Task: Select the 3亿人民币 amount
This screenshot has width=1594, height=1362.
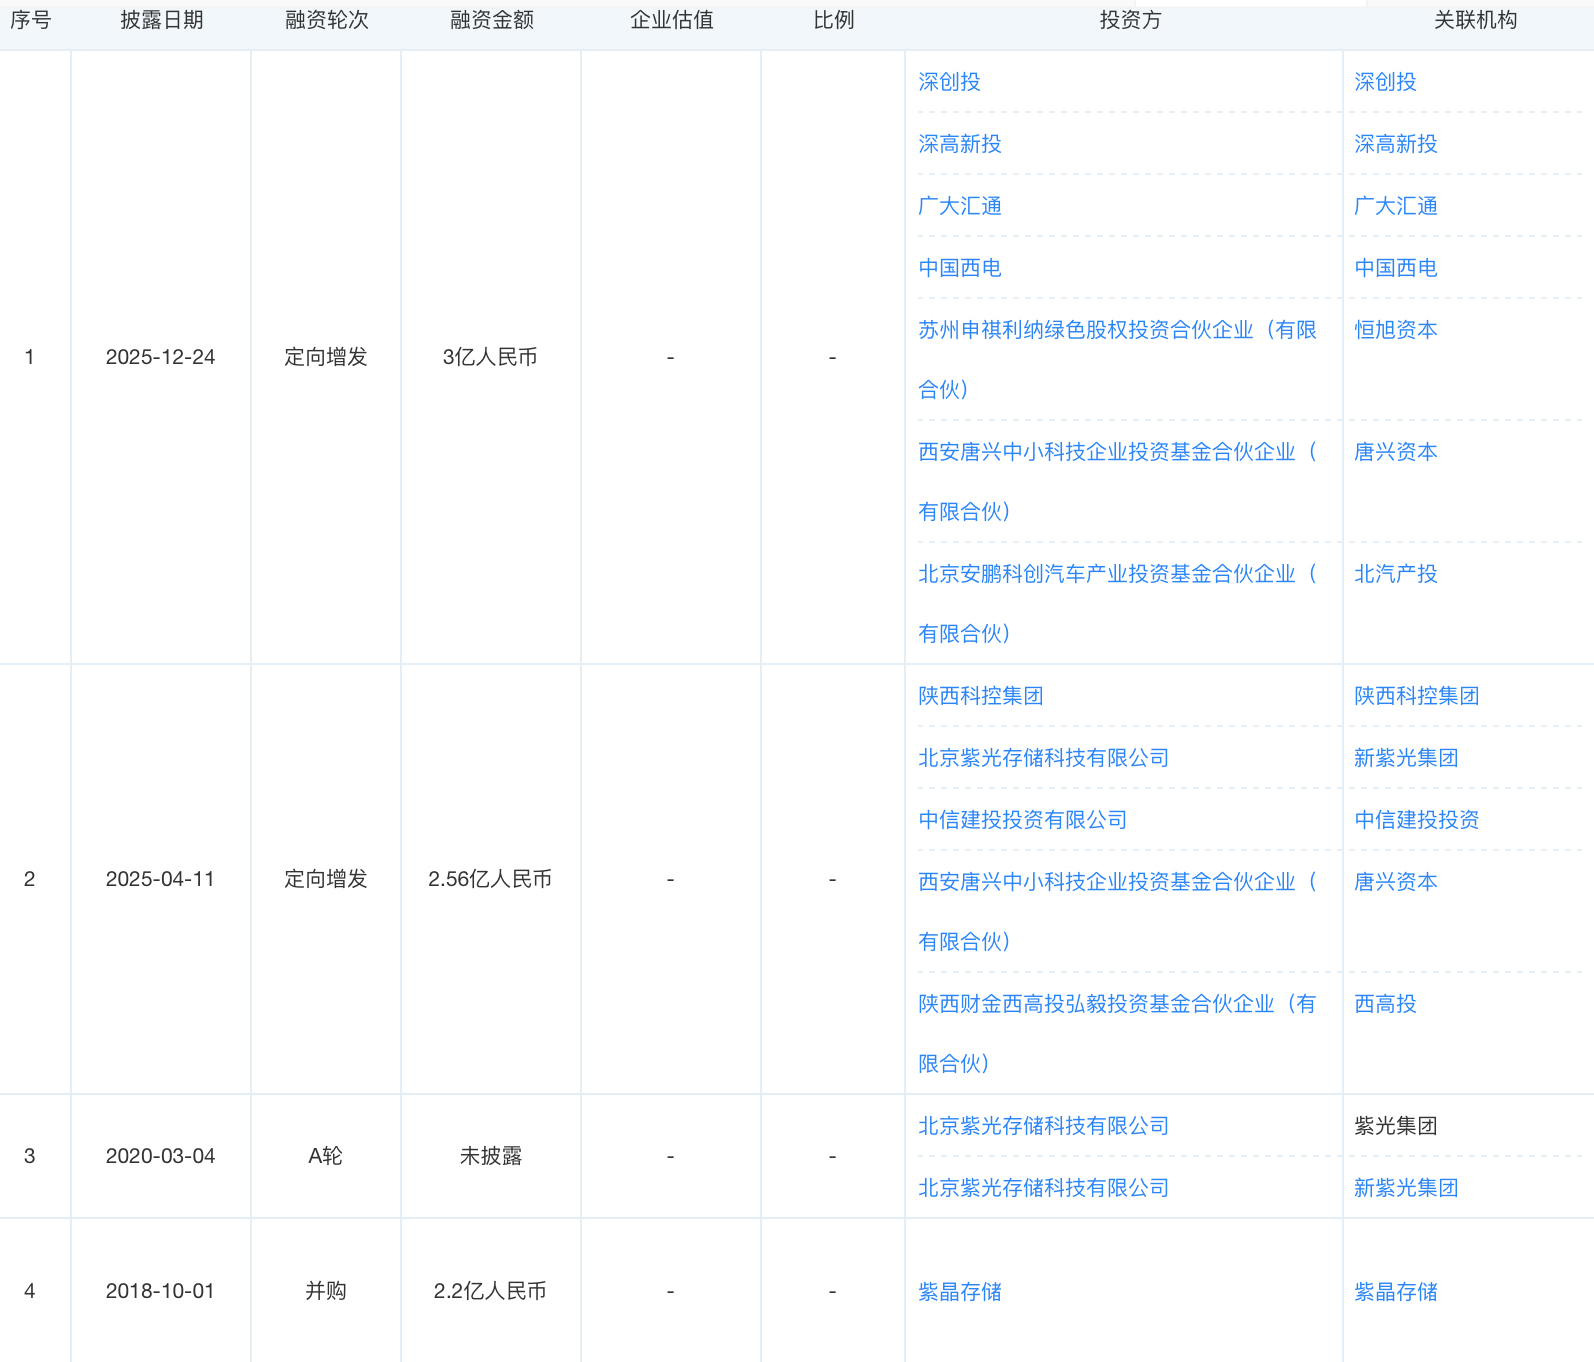Action: tap(490, 357)
